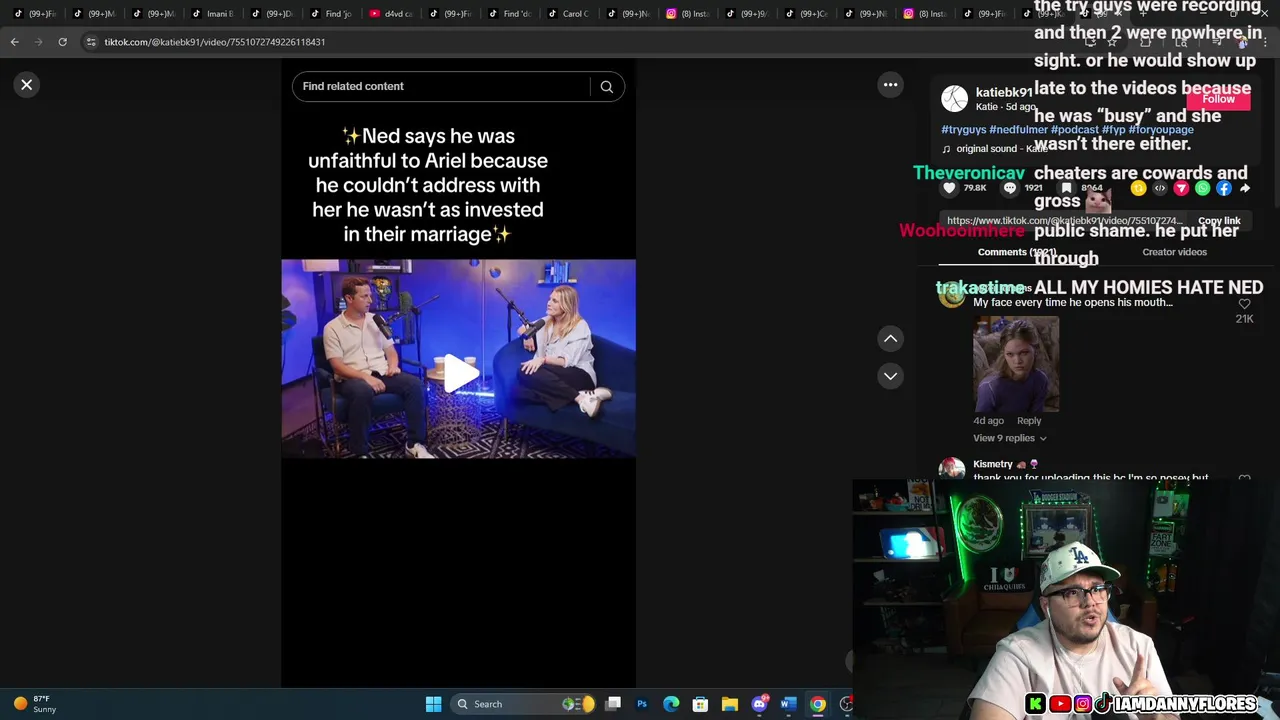
Task: Open Task View on taskbar
Action: point(613,704)
